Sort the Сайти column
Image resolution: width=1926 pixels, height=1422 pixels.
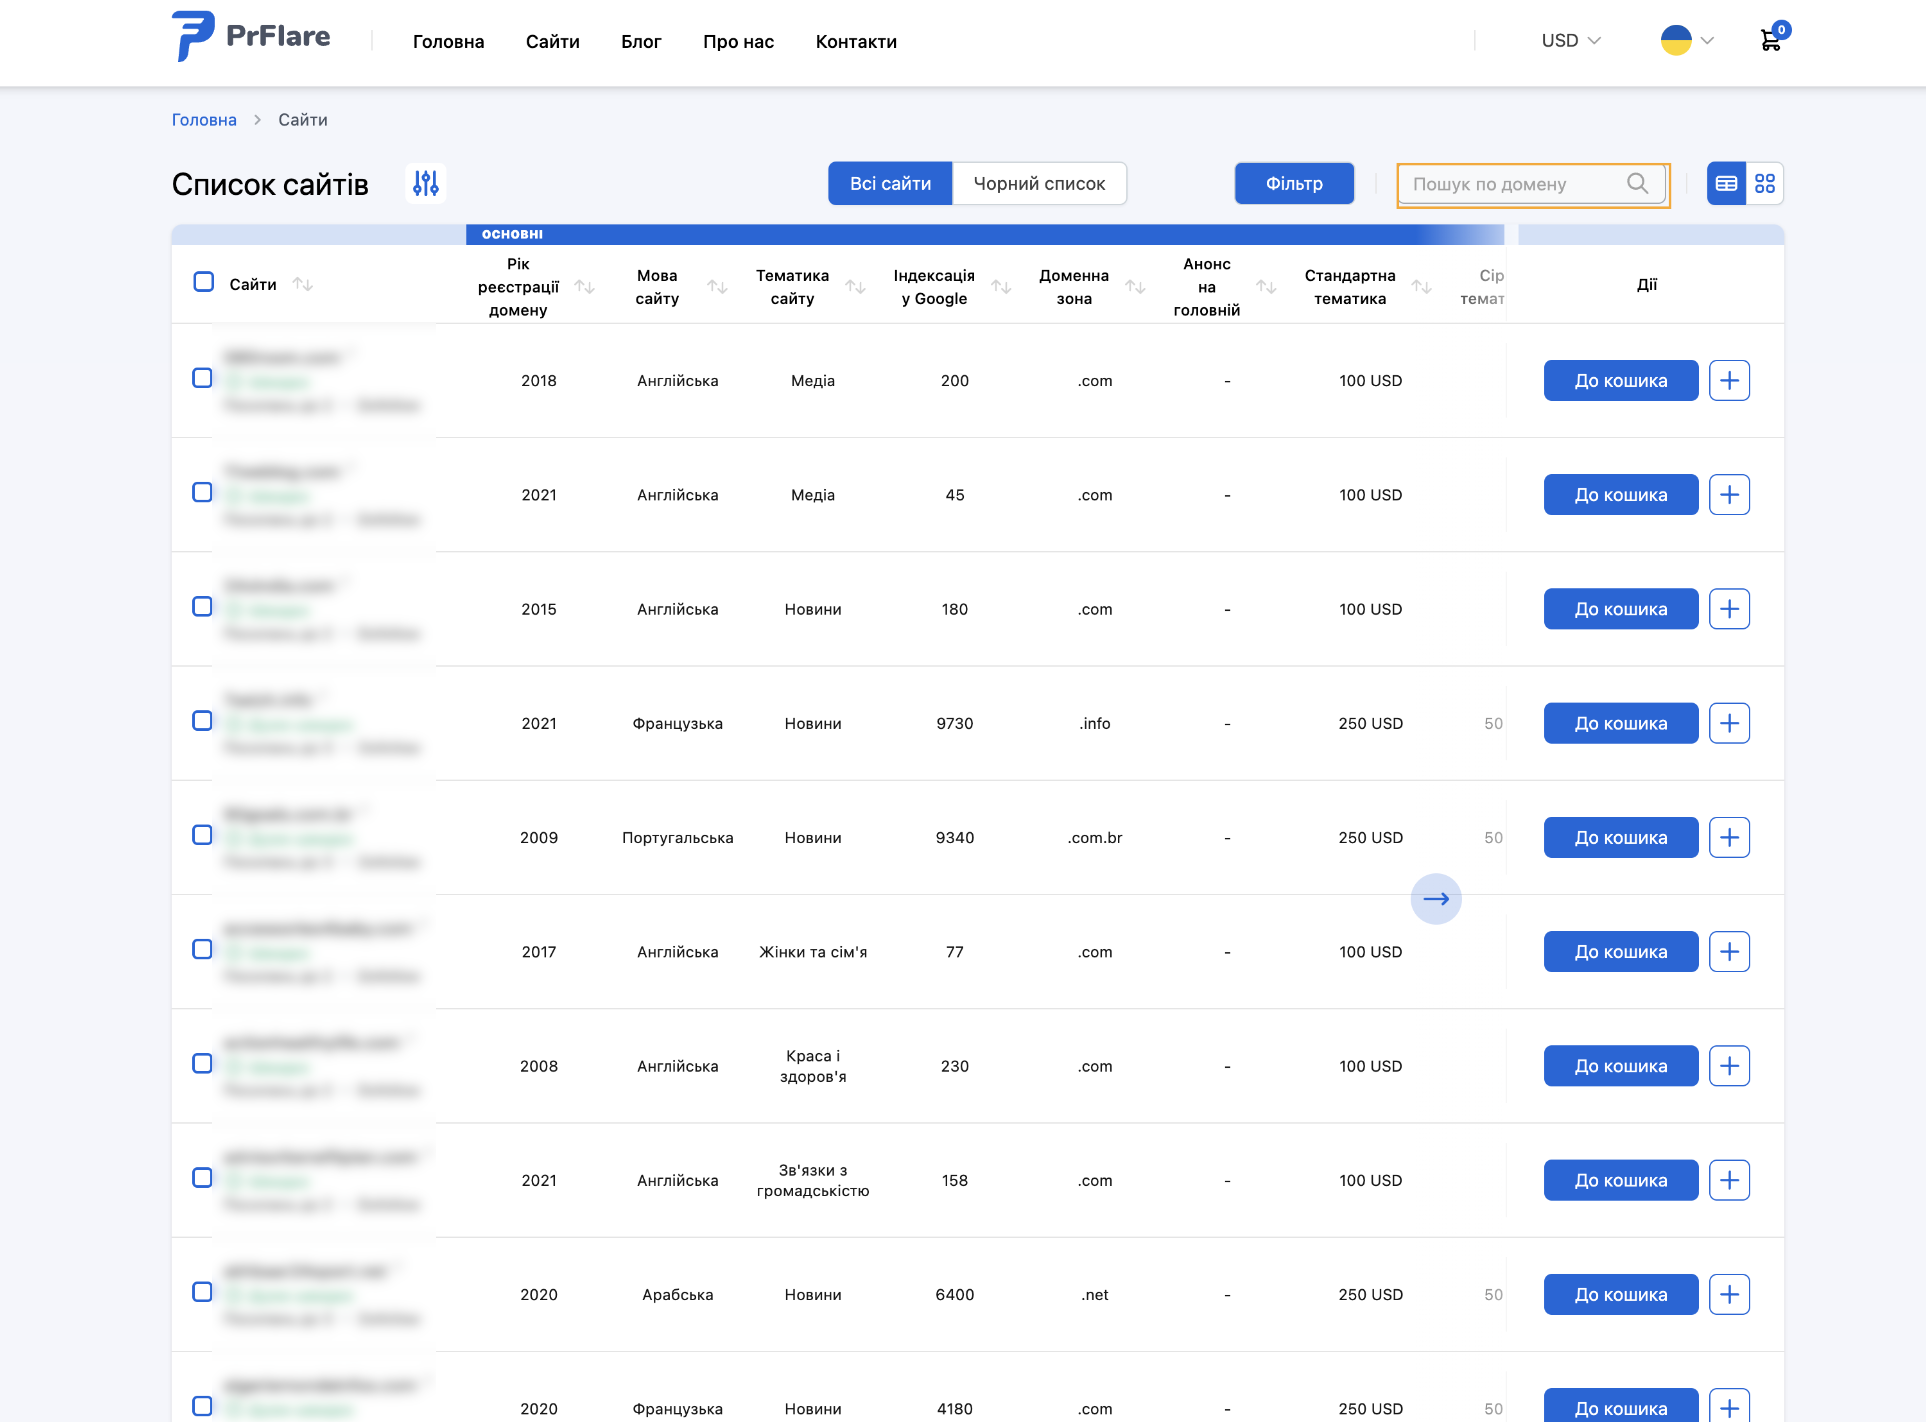pos(303,284)
